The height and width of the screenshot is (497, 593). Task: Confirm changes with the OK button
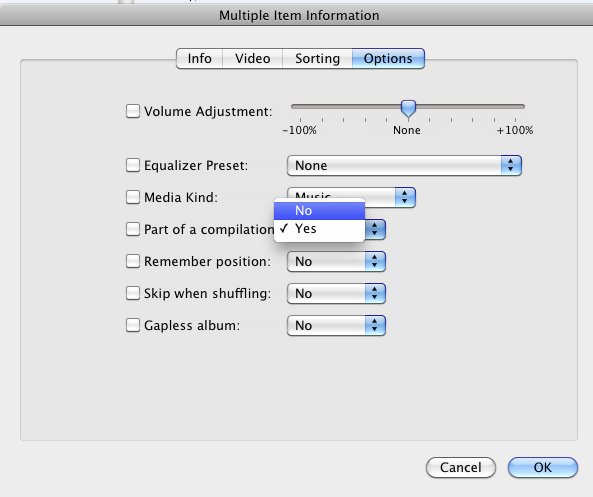pos(543,467)
